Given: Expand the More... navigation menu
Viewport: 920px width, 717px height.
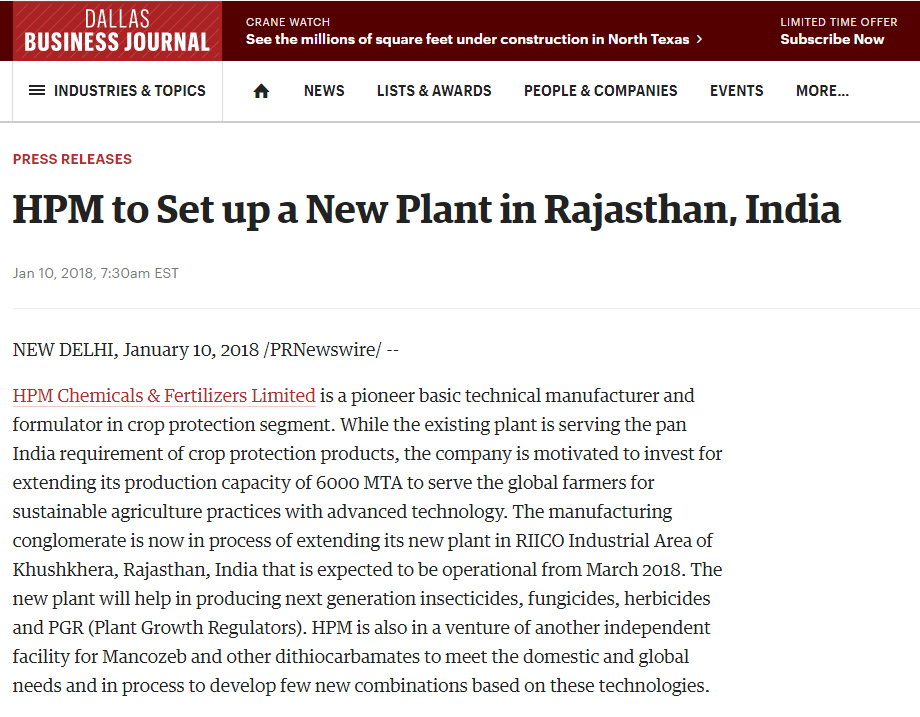Looking at the screenshot, I should [822, 91].
